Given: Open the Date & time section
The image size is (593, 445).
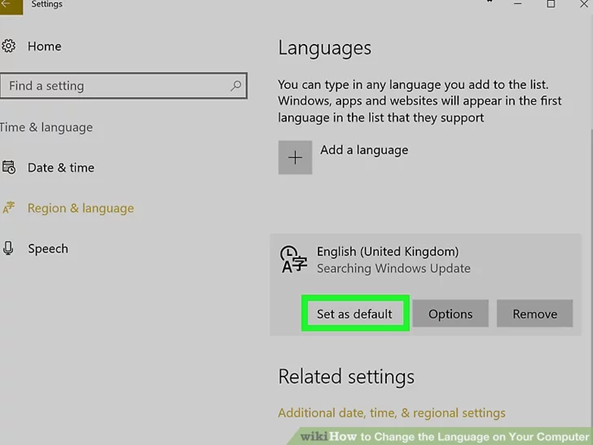Looking at the screenshot, I should point(61,168).
